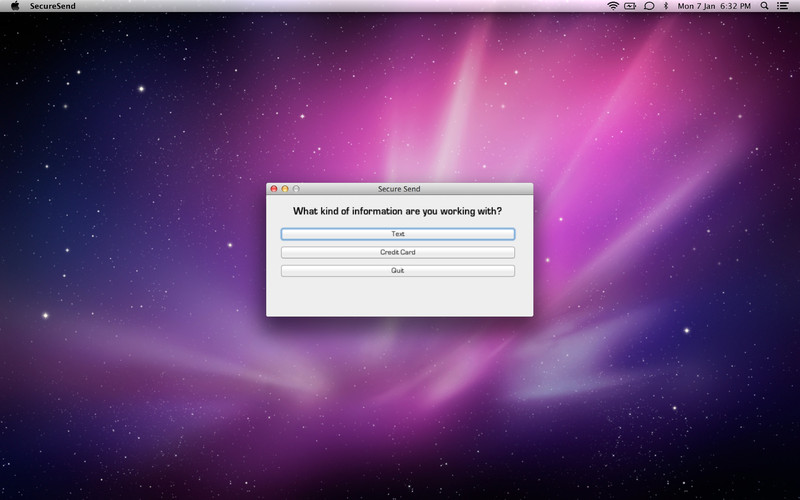Check the battery status icon
This screenshot has width=800, height=500.
click(630, 6)
